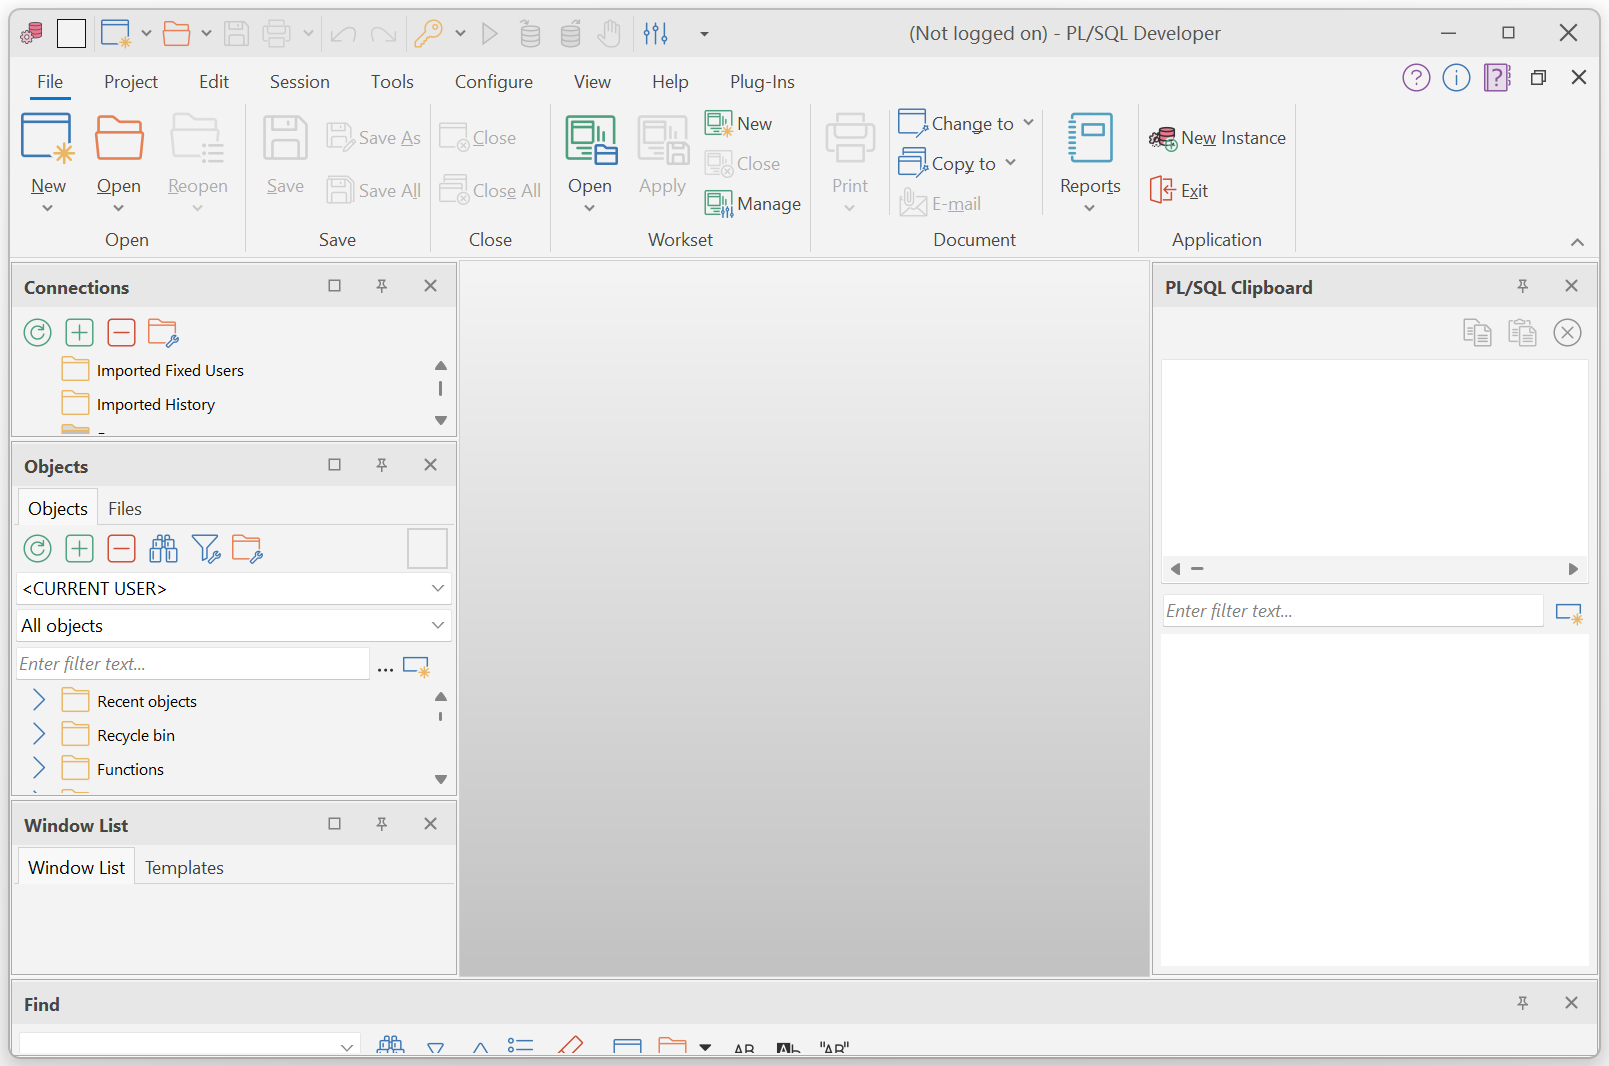Pin the Find panel
Viewport: 1609px width, 1066px height.
pyautogui.click(x=1523, y=1003)
